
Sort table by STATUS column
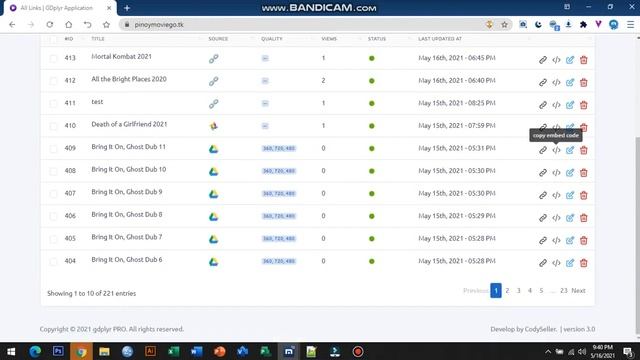tap(377, 39)
